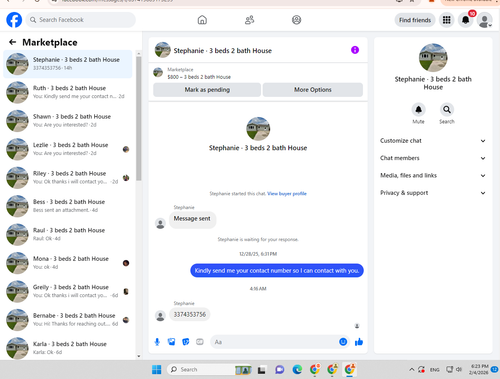Select Stephanie's conversation in the list
The image size is (500, 379).
pyautogui.click(x=68, y=64)
